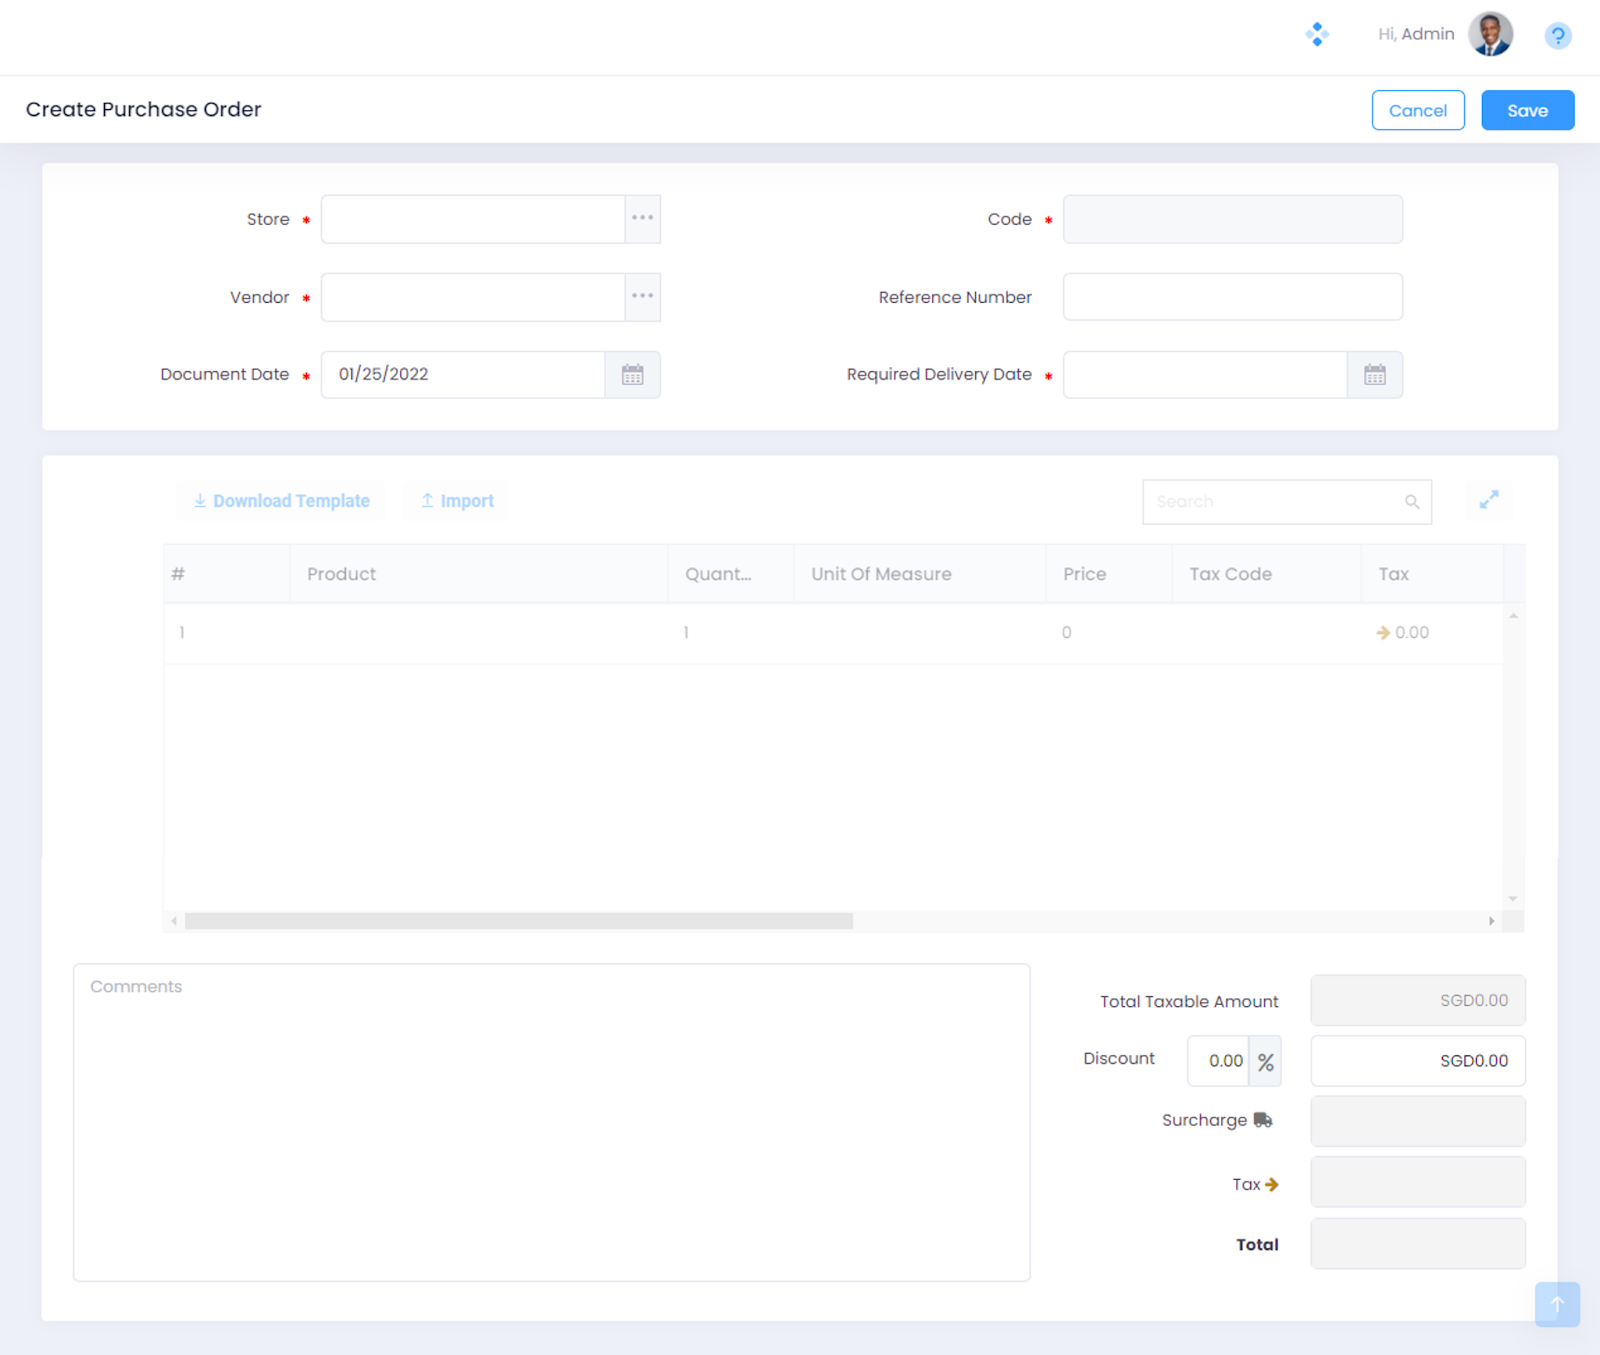
Task: Open Required Delivery Date calendar picker
Action: 1375,375
